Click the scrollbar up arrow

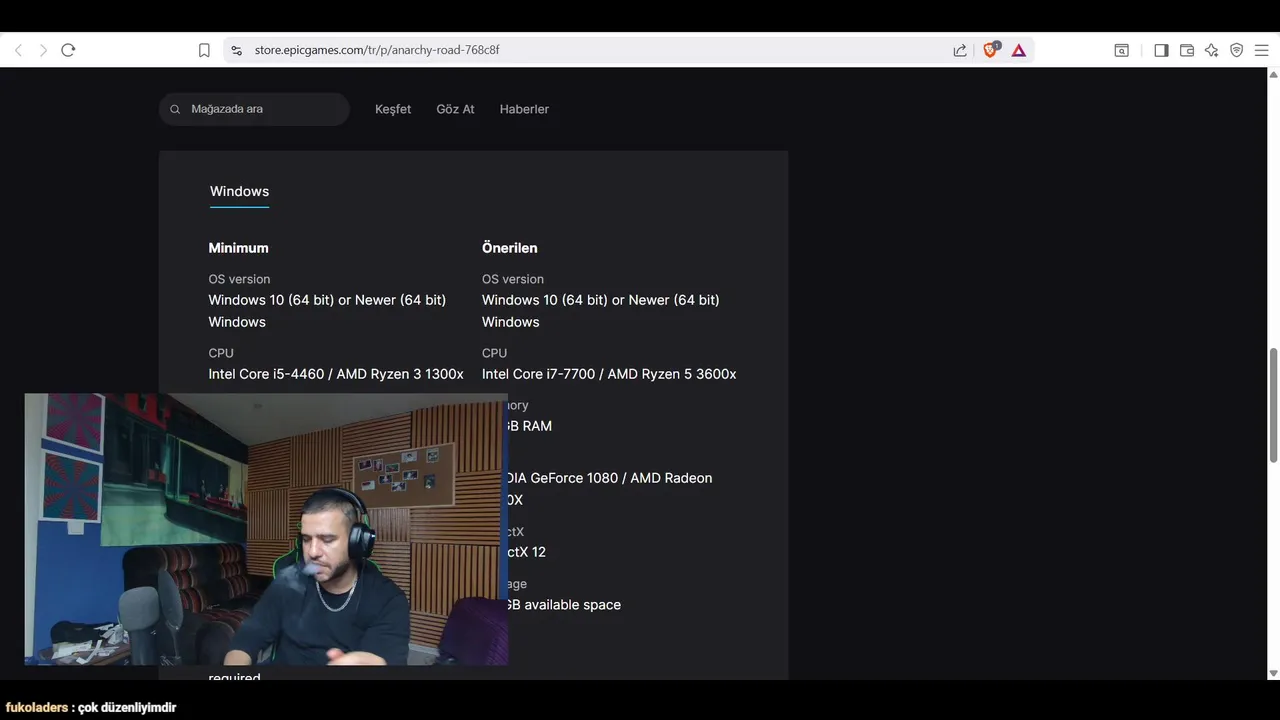[1273, 73]
